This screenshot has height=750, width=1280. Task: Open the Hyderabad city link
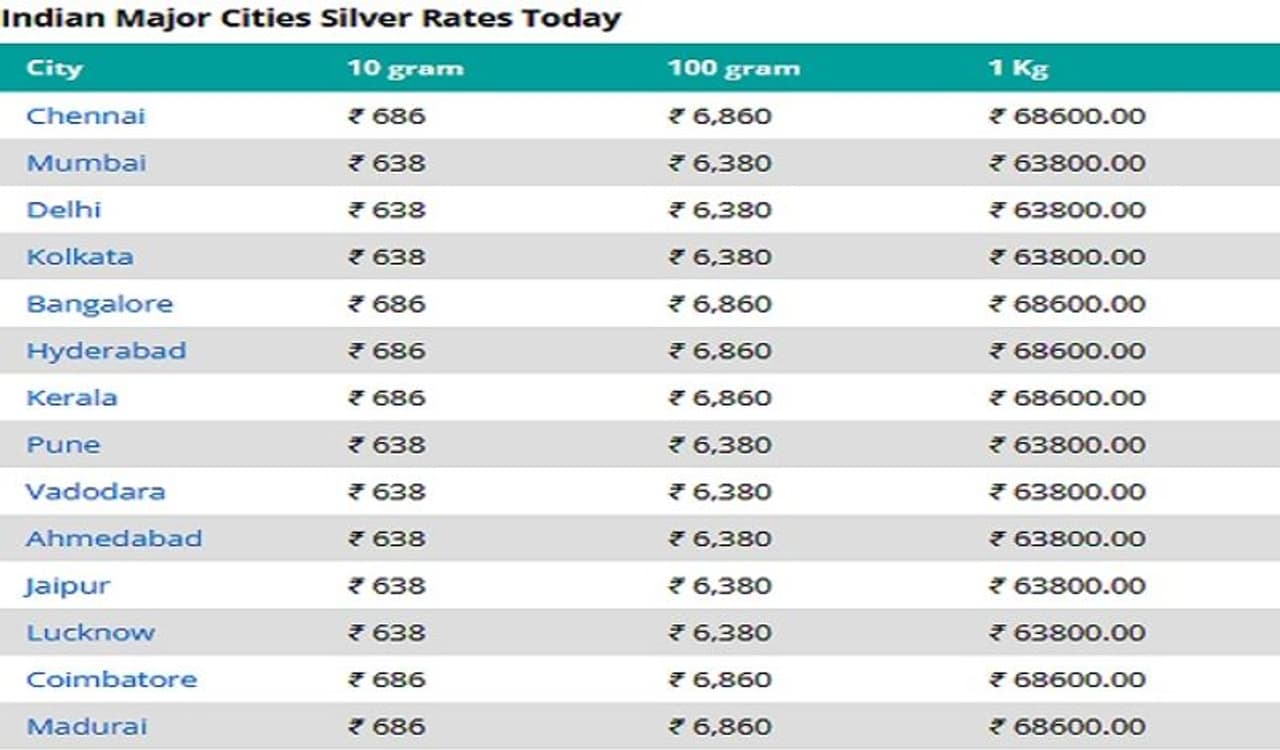pos(106,351)
